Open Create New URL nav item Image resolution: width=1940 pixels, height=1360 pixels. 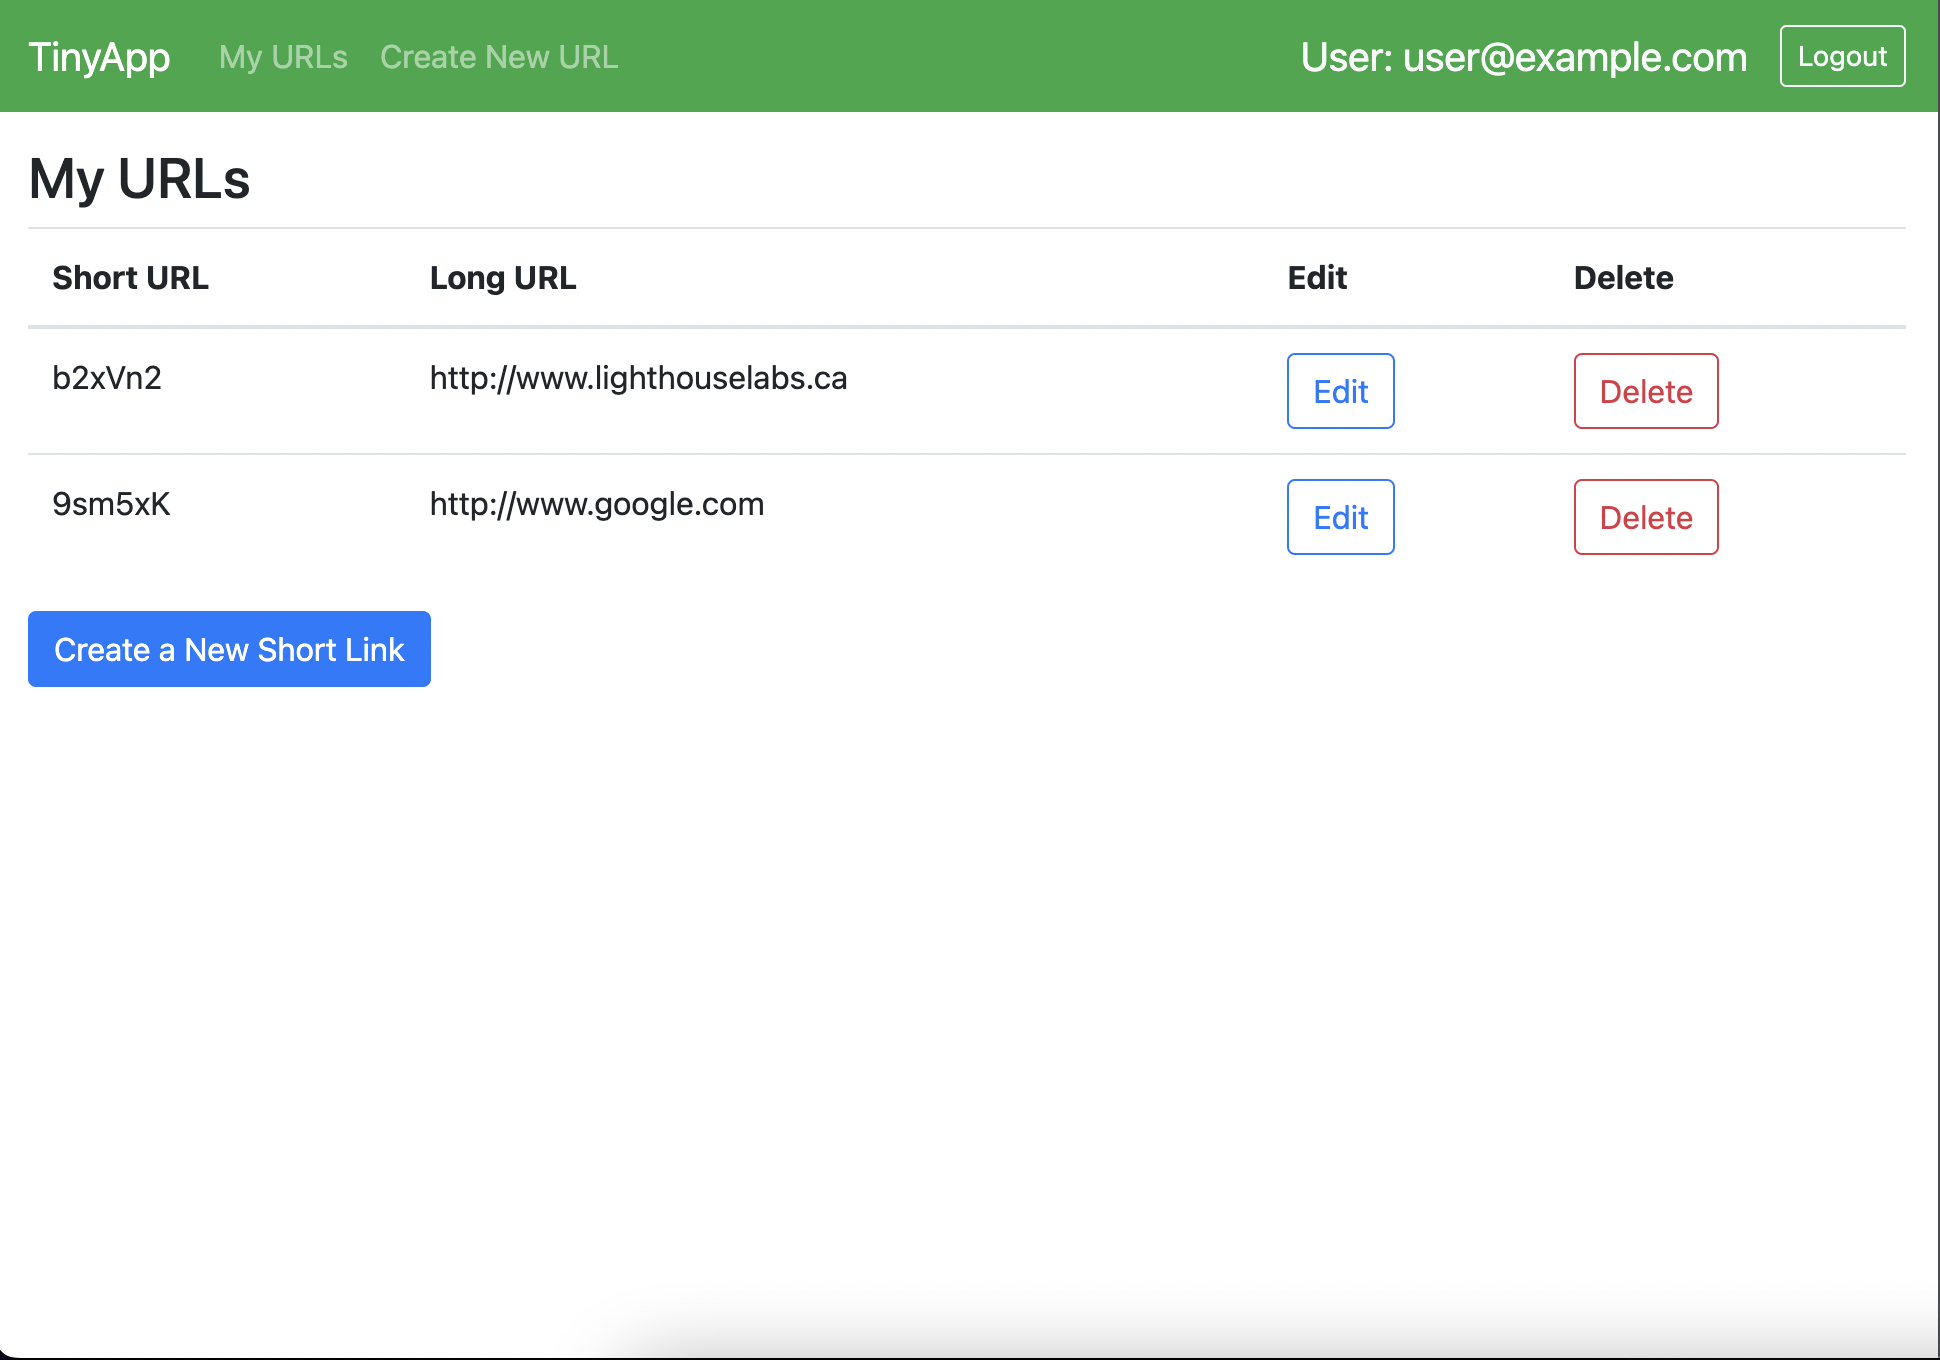(x=499, y=57)
